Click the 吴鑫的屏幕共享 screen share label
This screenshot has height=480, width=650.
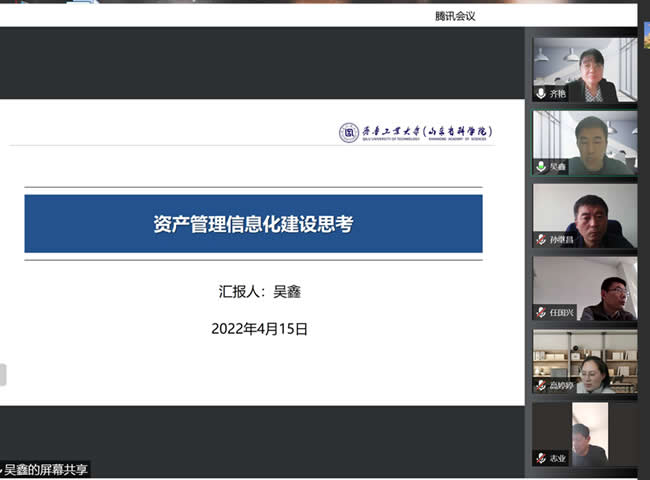[47, 469]
